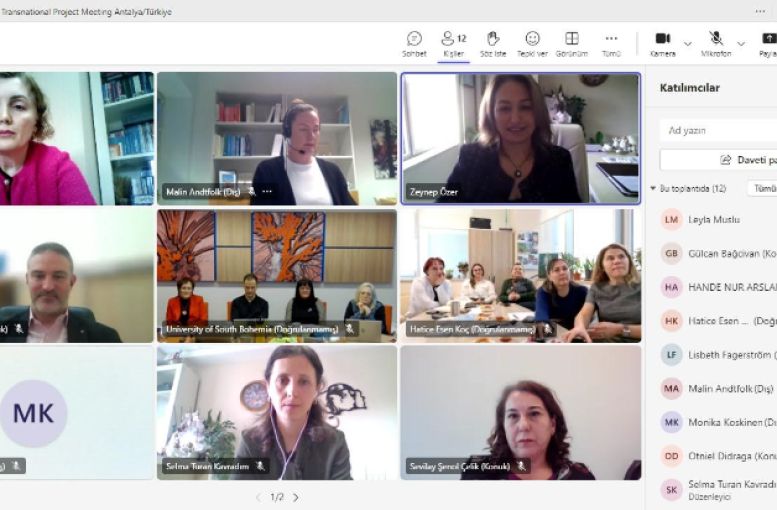Expand microphone device options arrow
777x510 pixels.
(x=741, y=44)
